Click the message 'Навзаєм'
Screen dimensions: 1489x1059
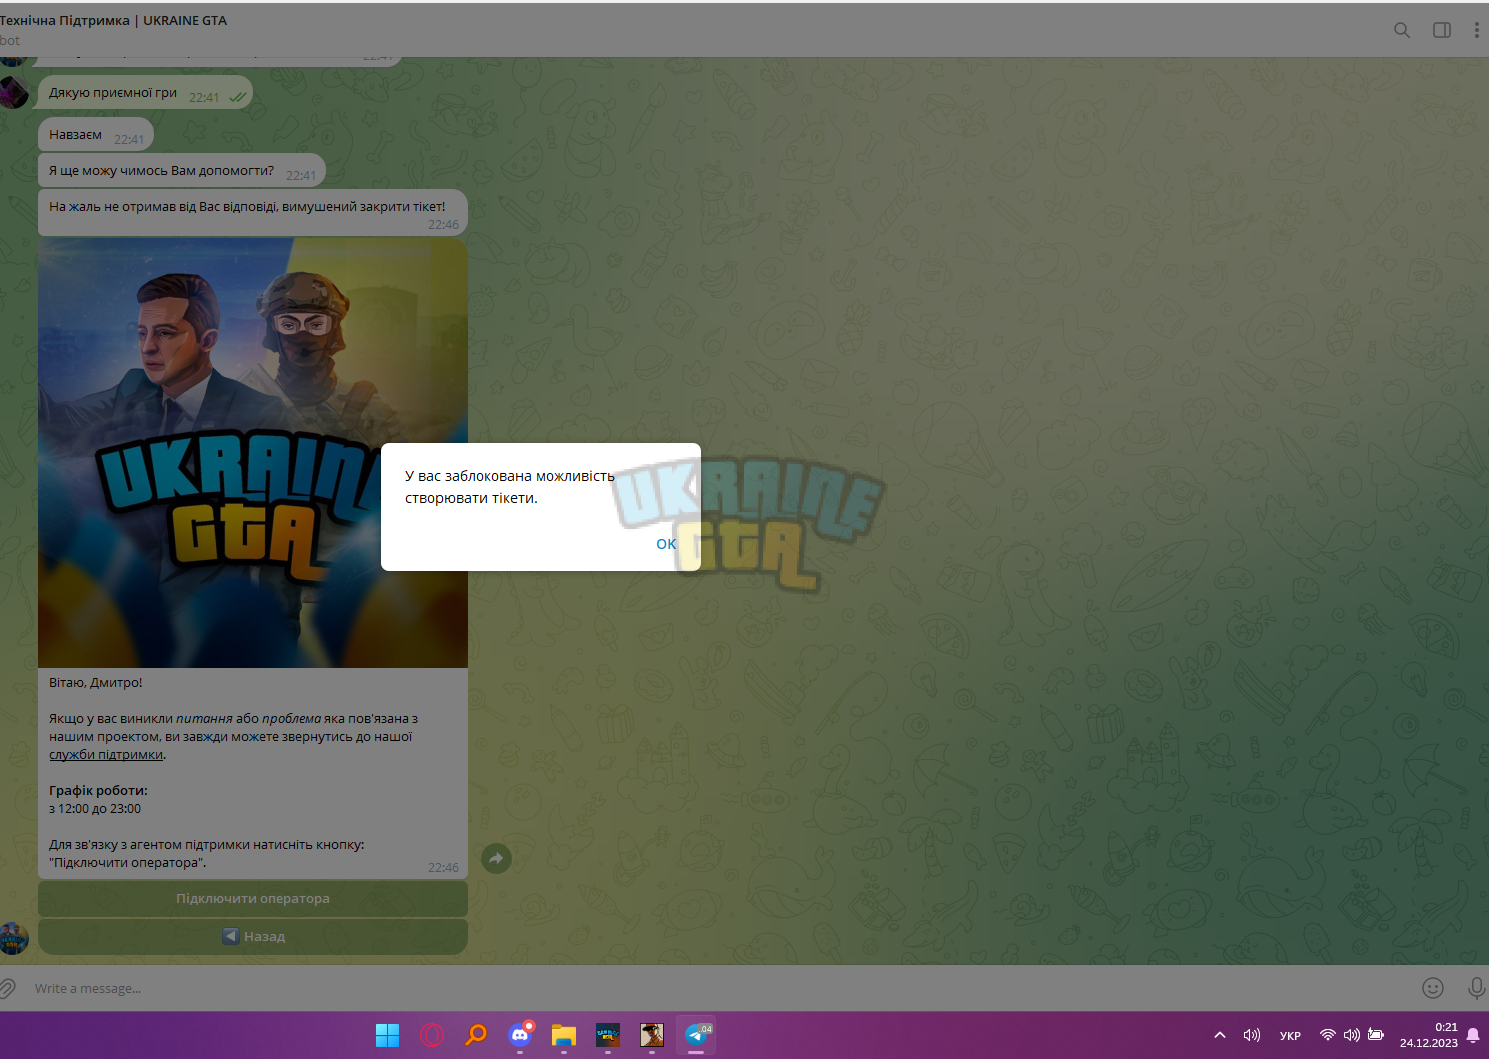pos(96,134)
